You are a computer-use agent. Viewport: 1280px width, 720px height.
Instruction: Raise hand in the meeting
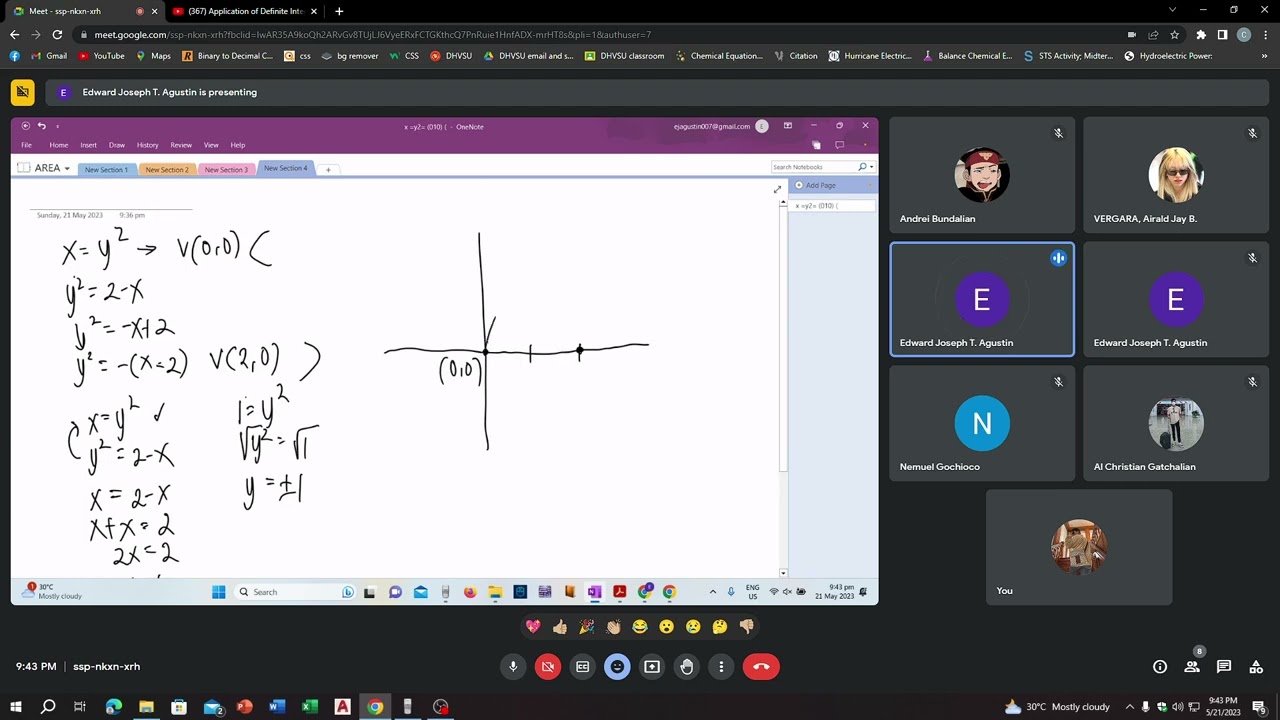tap(687, 667)
